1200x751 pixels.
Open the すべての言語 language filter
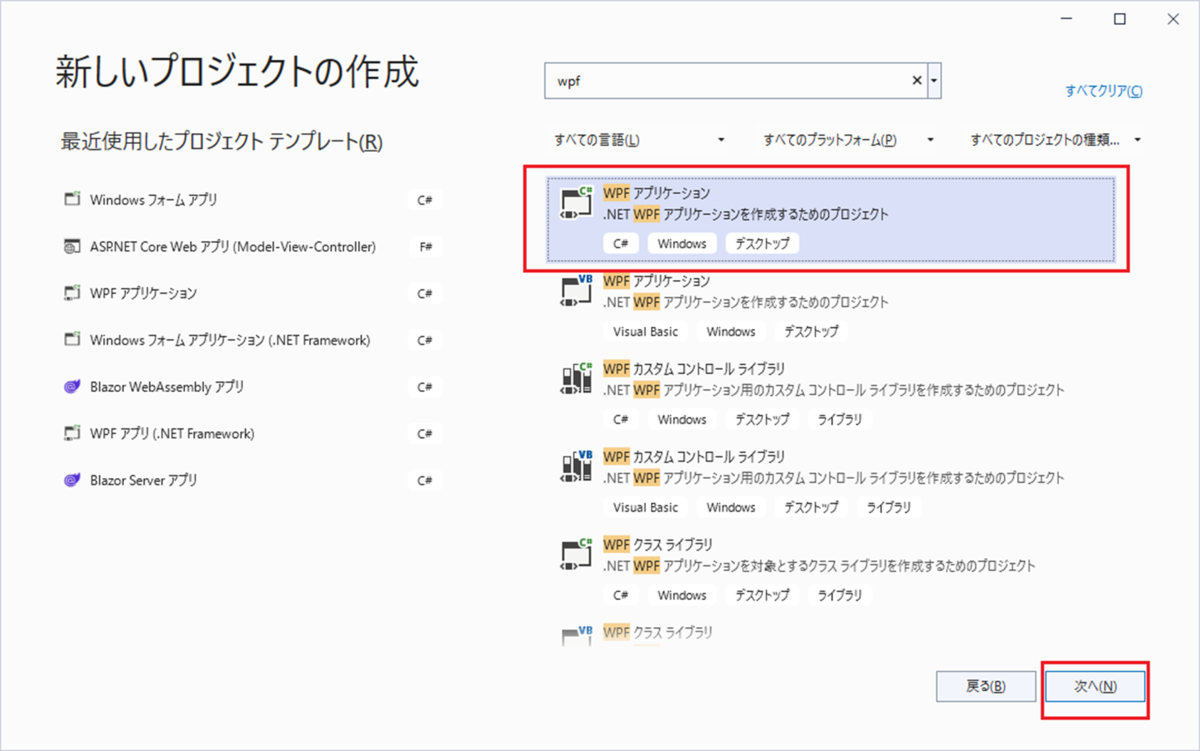point(640,140)
